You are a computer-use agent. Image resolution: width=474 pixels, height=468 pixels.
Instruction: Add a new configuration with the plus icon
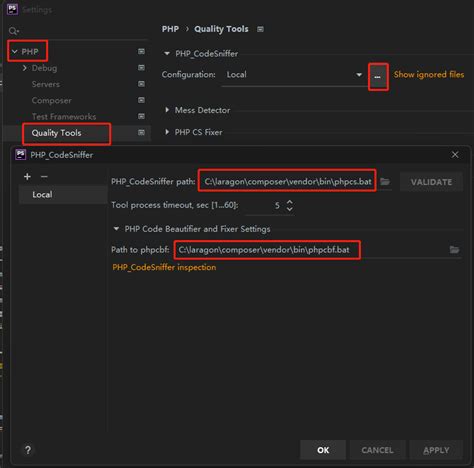[x=27, y=176]
